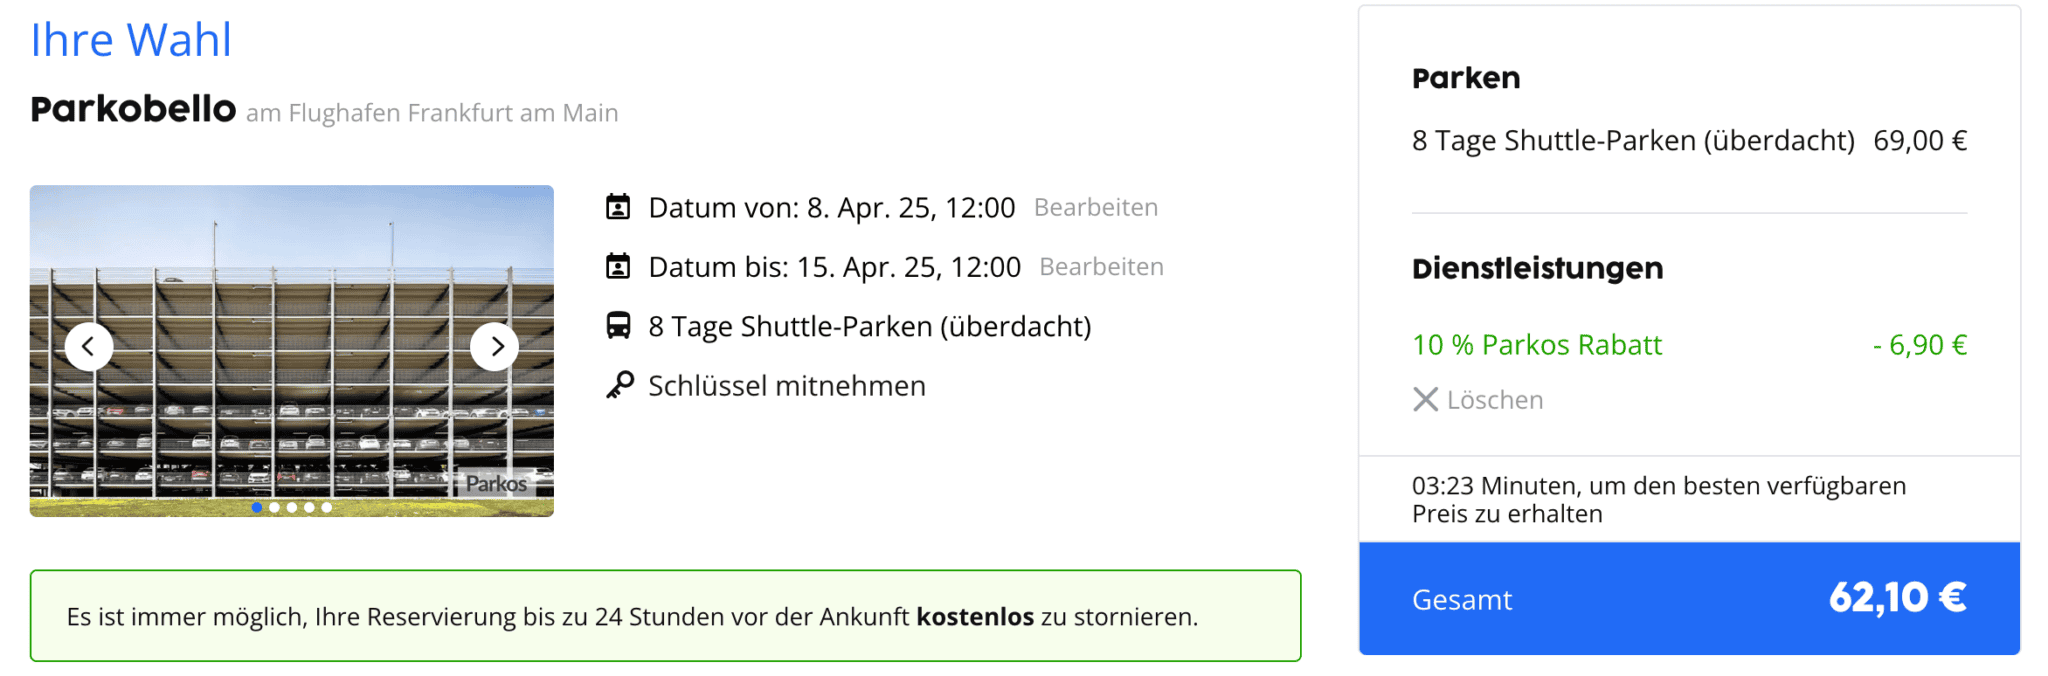Image resolution: width=2048 pixels, height=676 pixels.
Task: Remove the 10 % Parkos Rabatt via Löschen
Action: (1494, 399)
